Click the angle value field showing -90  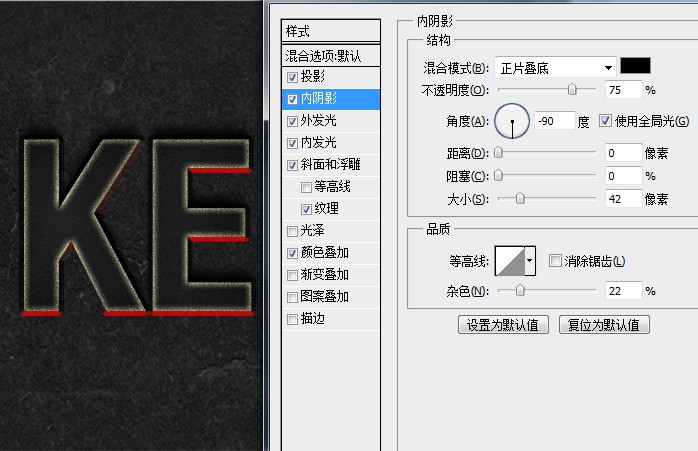click(555, 121)
